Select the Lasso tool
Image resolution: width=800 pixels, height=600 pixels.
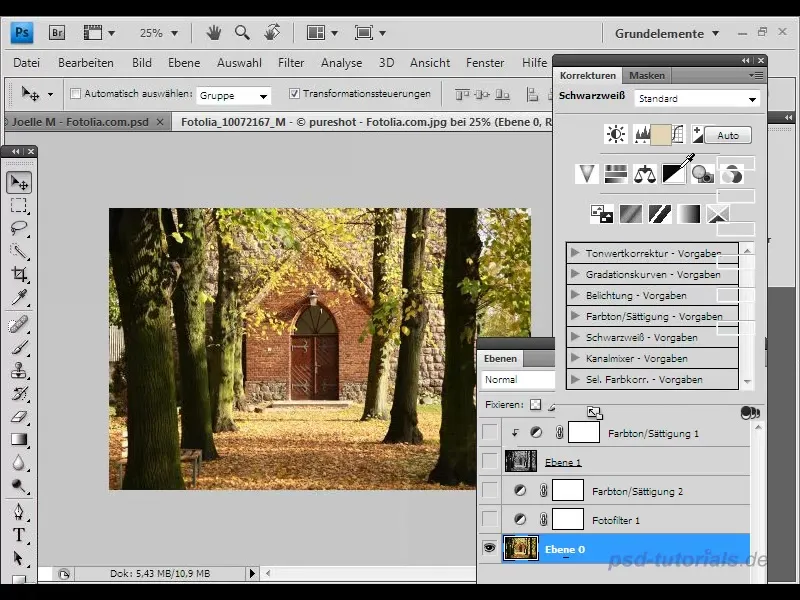[x=19, y=228]
